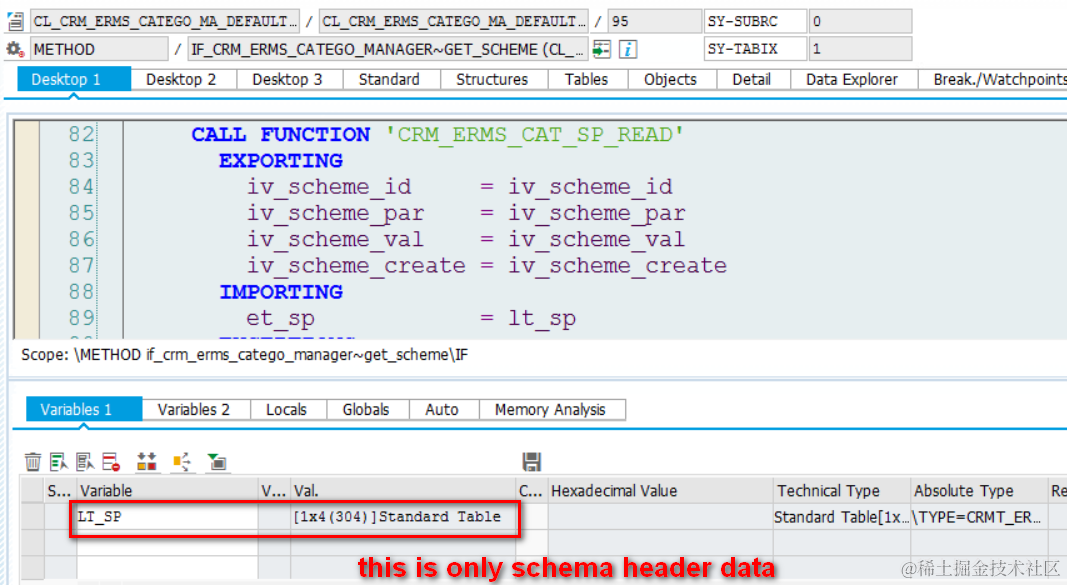
Task: Click the 'CRM_ERMS_CAT_SP_READ' function name string
Action: click(x=534, y=135)
